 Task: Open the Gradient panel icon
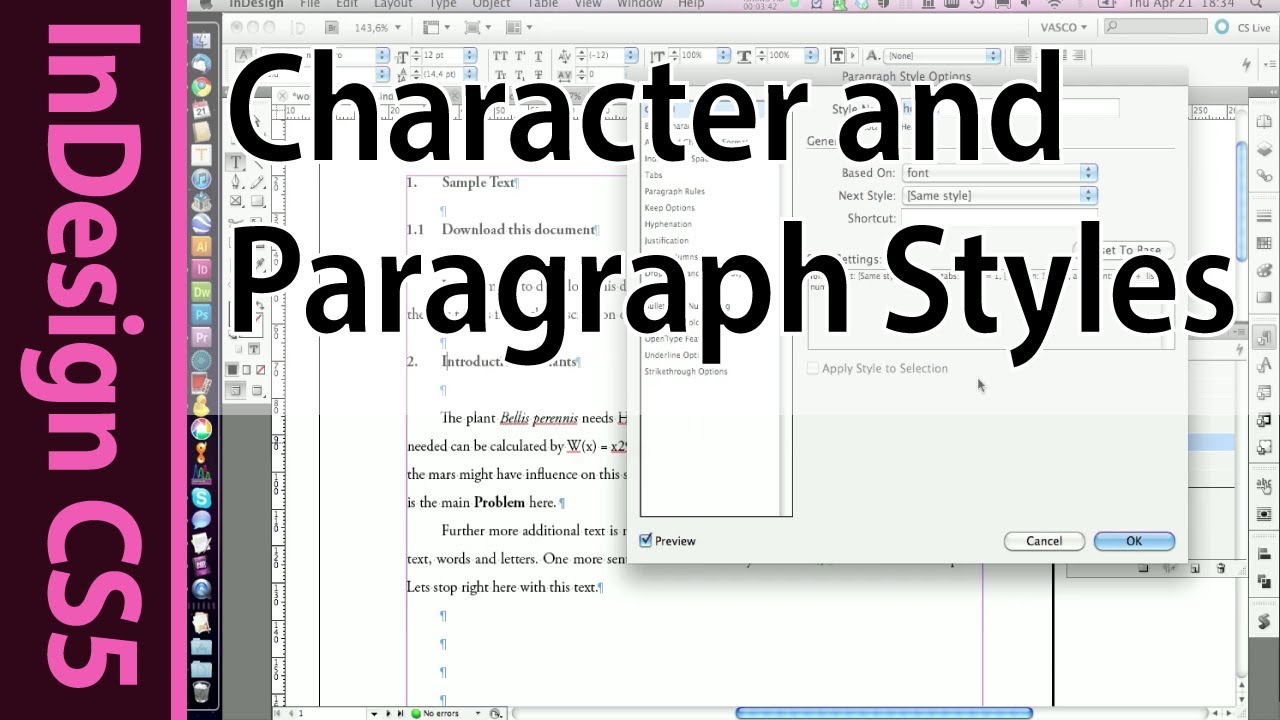click(1265, 297)
